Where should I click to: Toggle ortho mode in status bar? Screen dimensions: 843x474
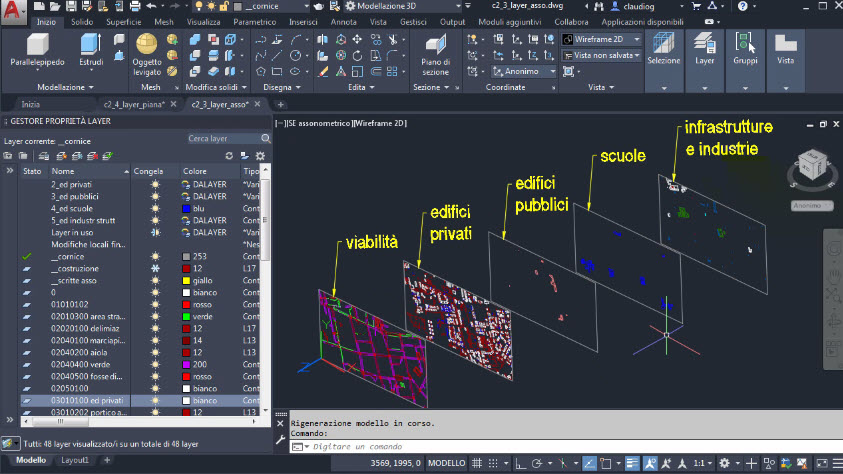520,463
